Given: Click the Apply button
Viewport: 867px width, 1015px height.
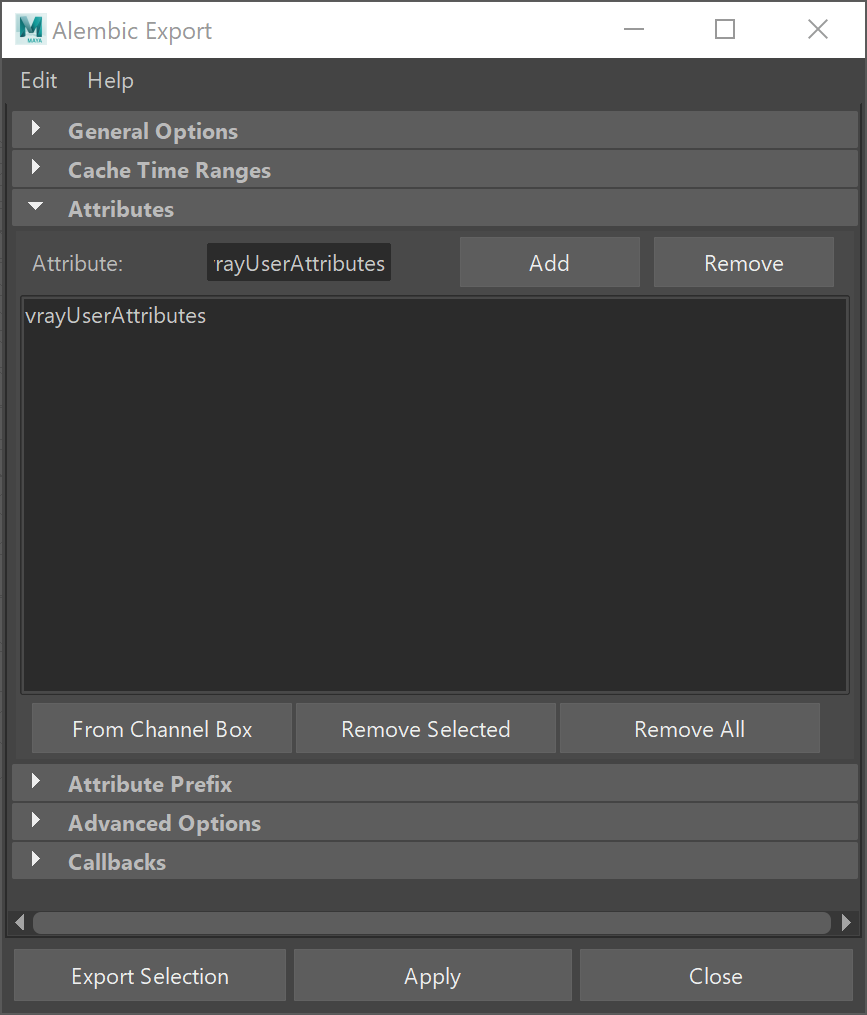Looking at the screenshot, I should click(433, 976).
